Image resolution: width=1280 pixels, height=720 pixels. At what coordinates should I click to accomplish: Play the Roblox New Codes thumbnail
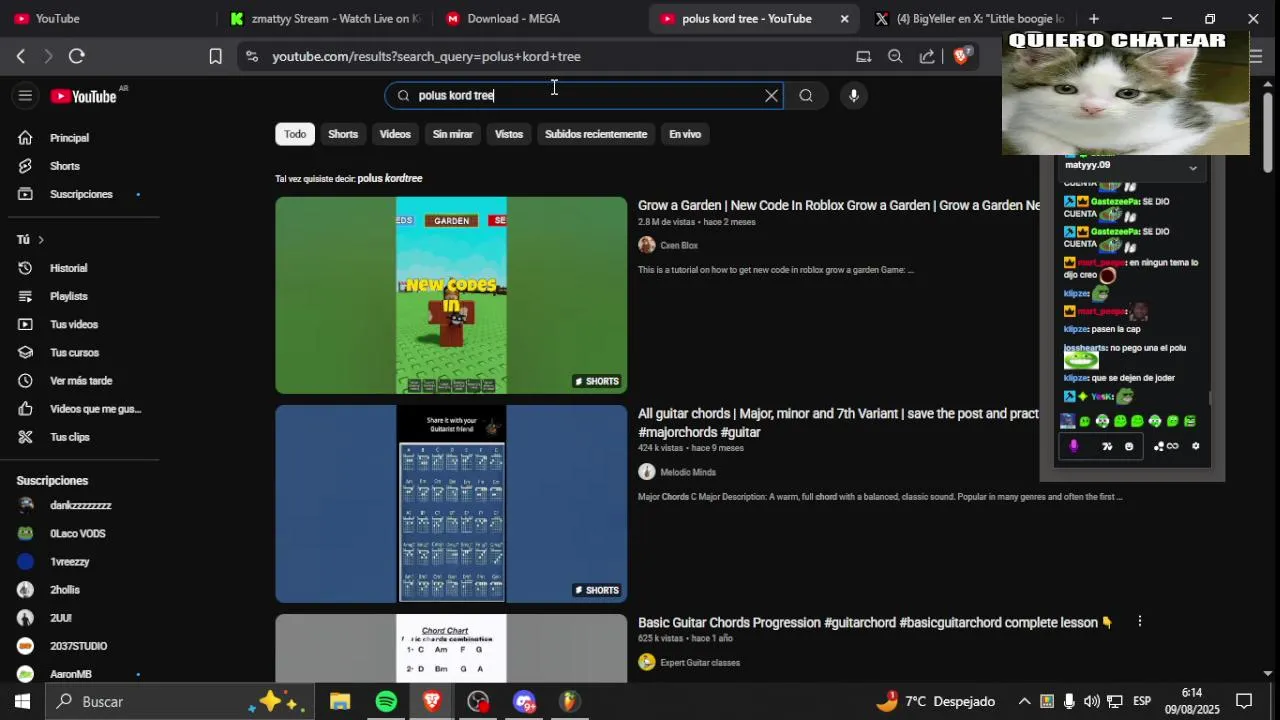pyautogui.click(x=451, y=295)
